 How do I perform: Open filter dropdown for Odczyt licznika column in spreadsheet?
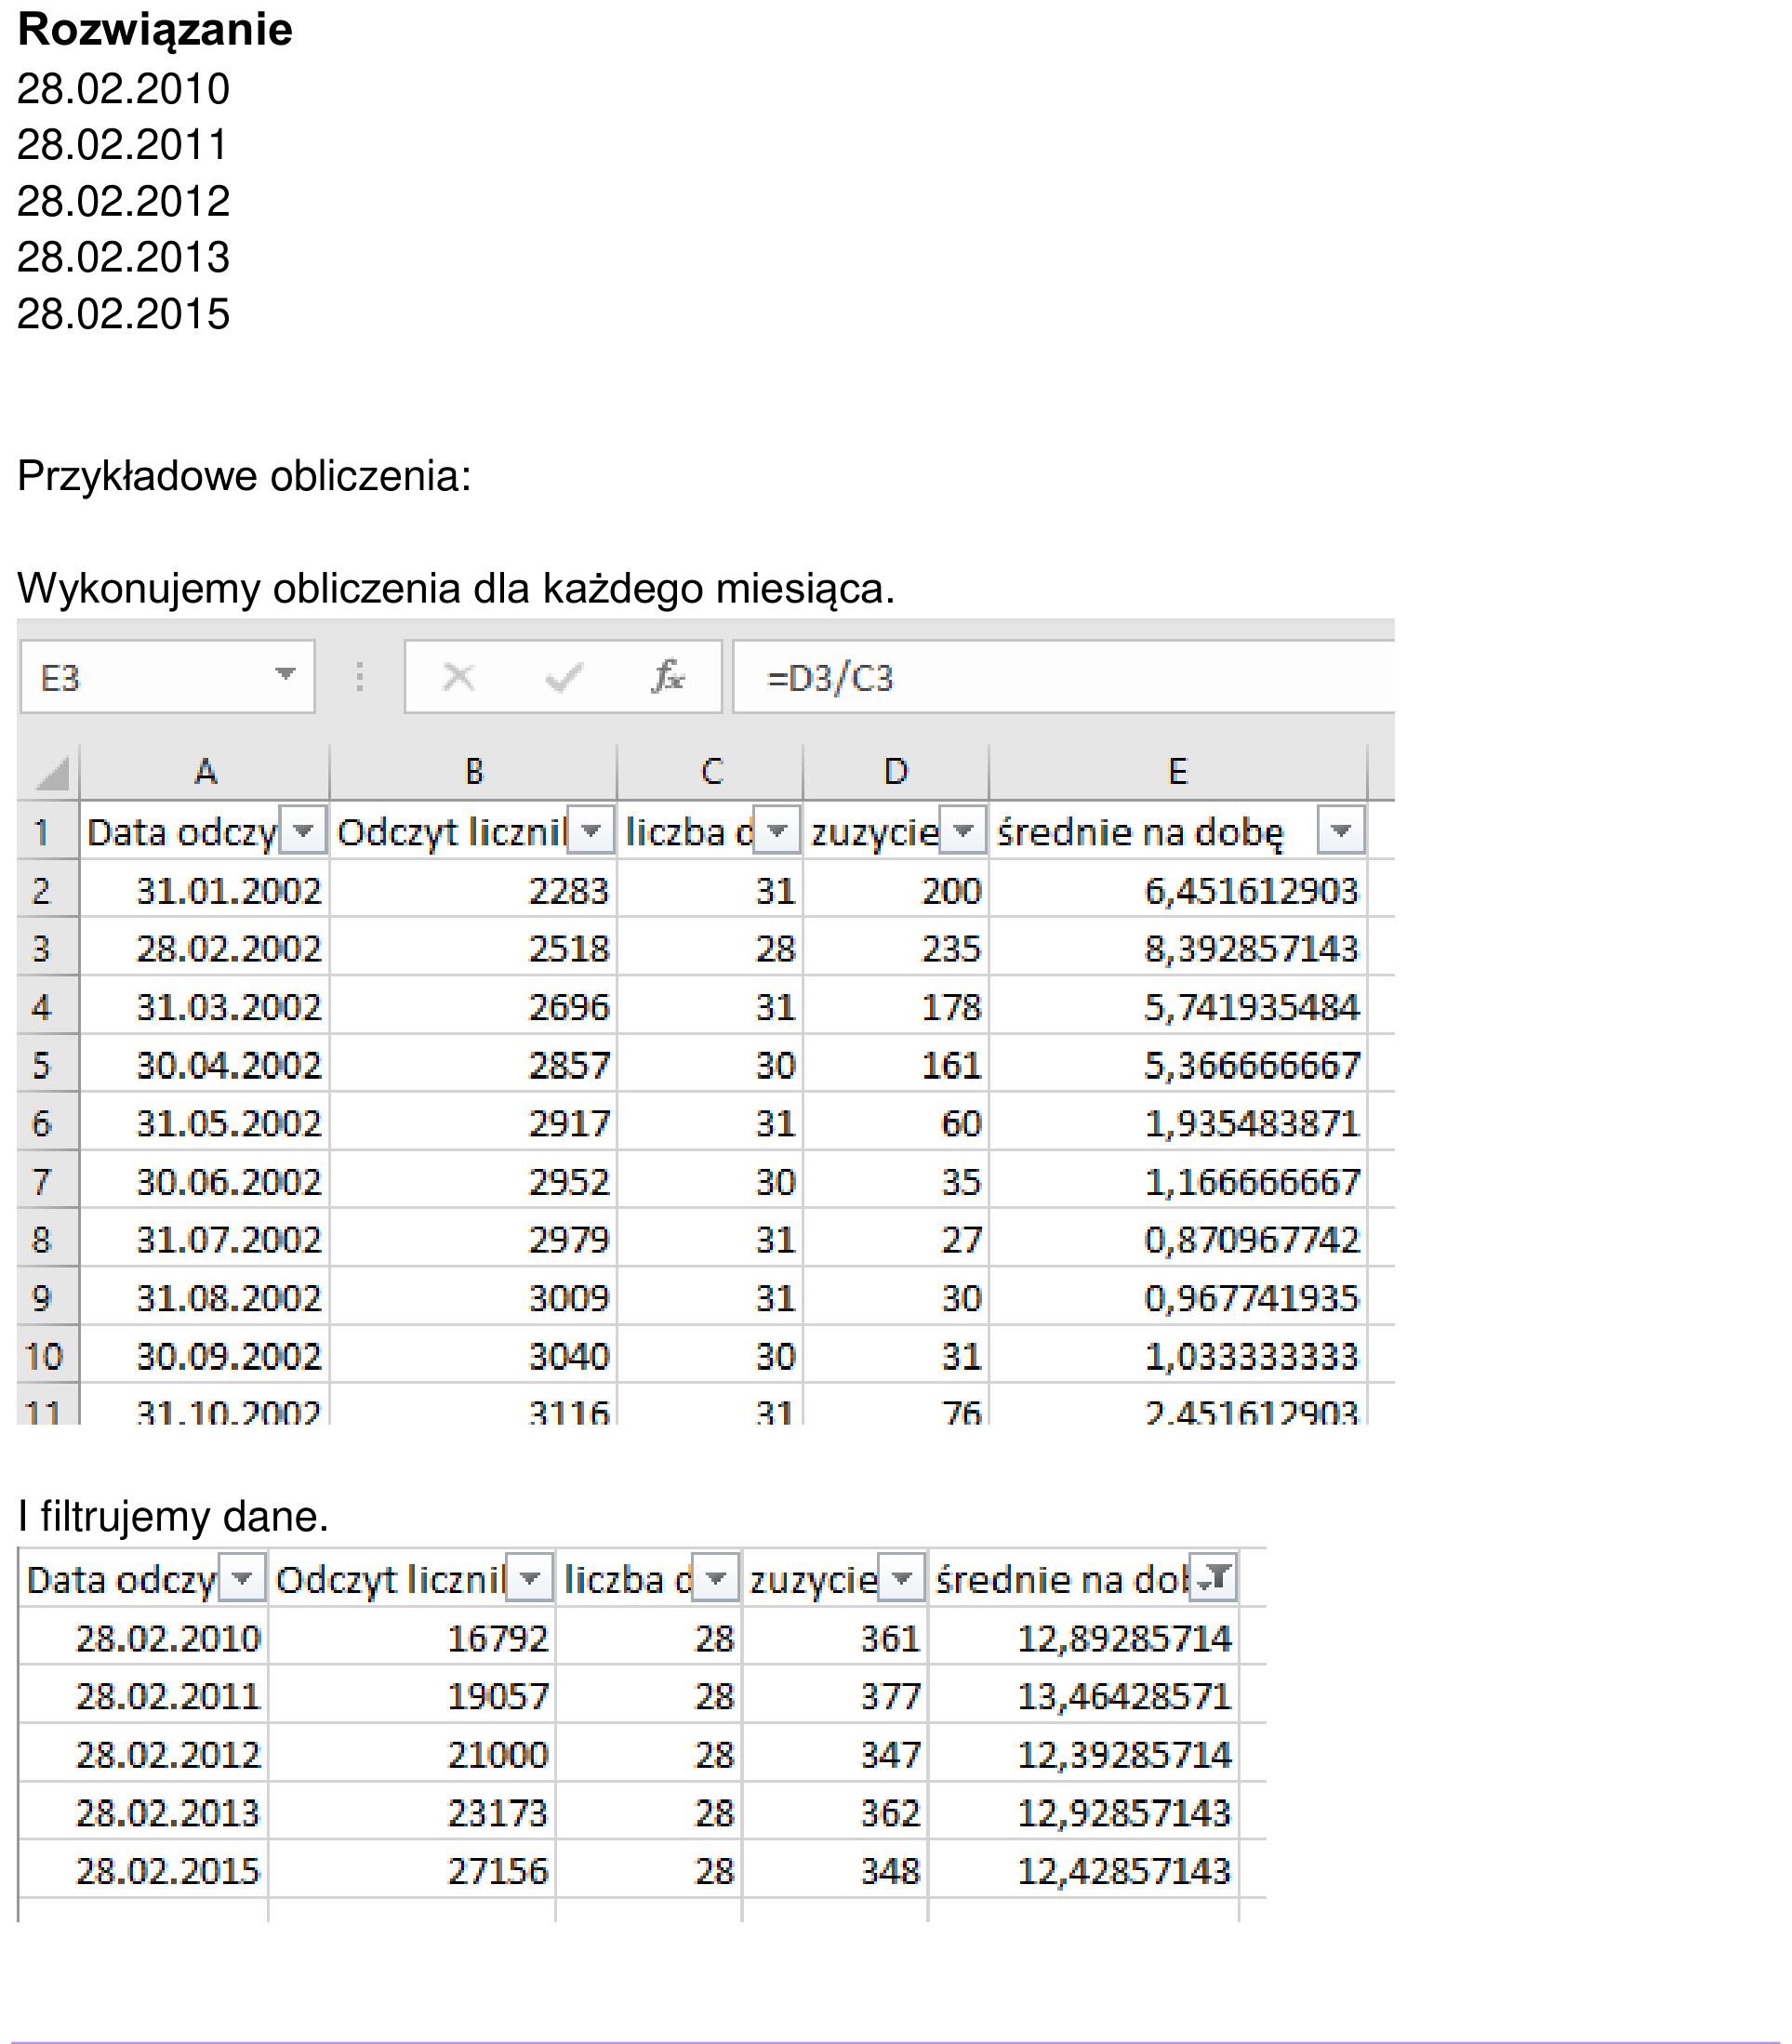pyautogui.click(x=591, y=830)
